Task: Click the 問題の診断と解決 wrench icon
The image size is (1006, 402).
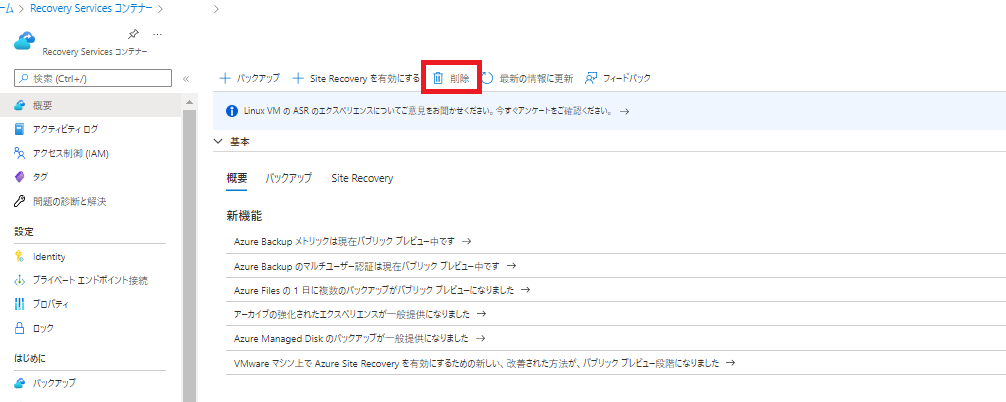Action: click(20, 201)
